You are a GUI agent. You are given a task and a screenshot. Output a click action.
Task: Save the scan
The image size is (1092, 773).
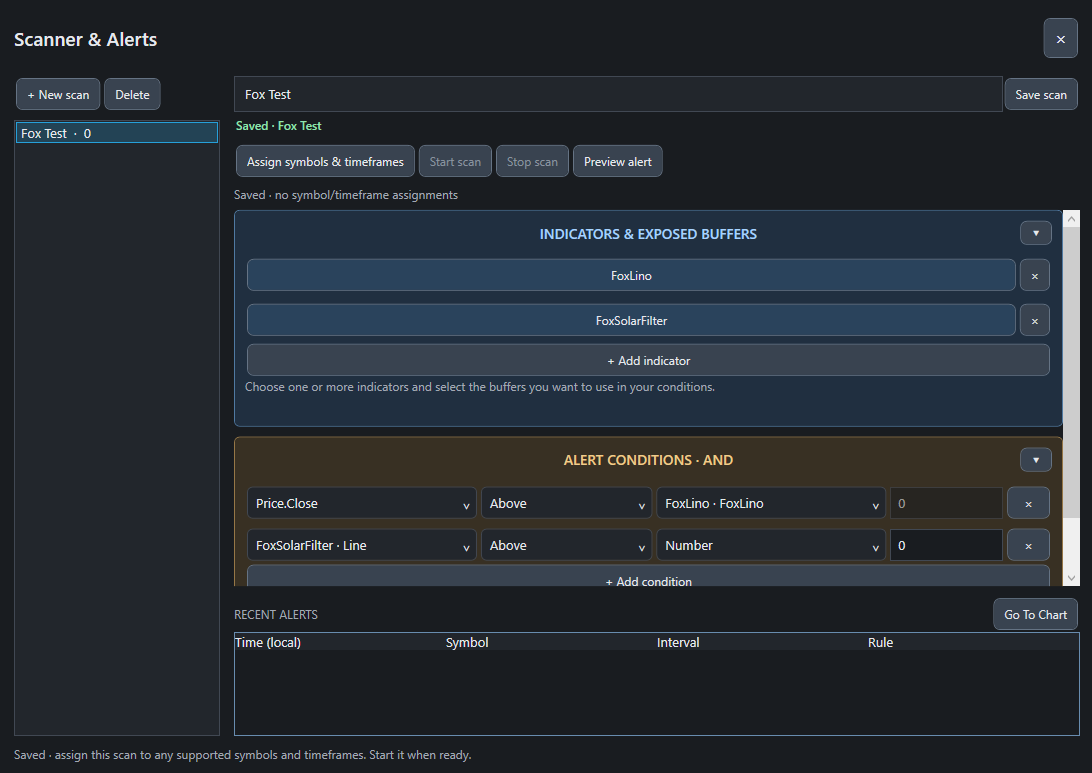[1040, 95]
